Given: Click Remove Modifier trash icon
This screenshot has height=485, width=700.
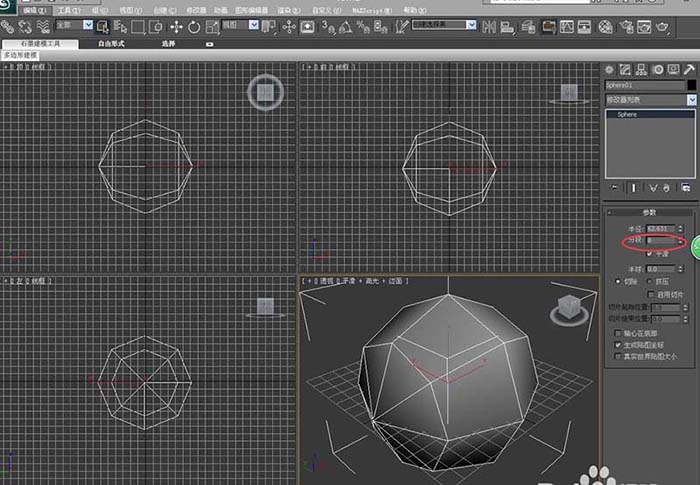Looking at the screenshot, I should (666, 188).
